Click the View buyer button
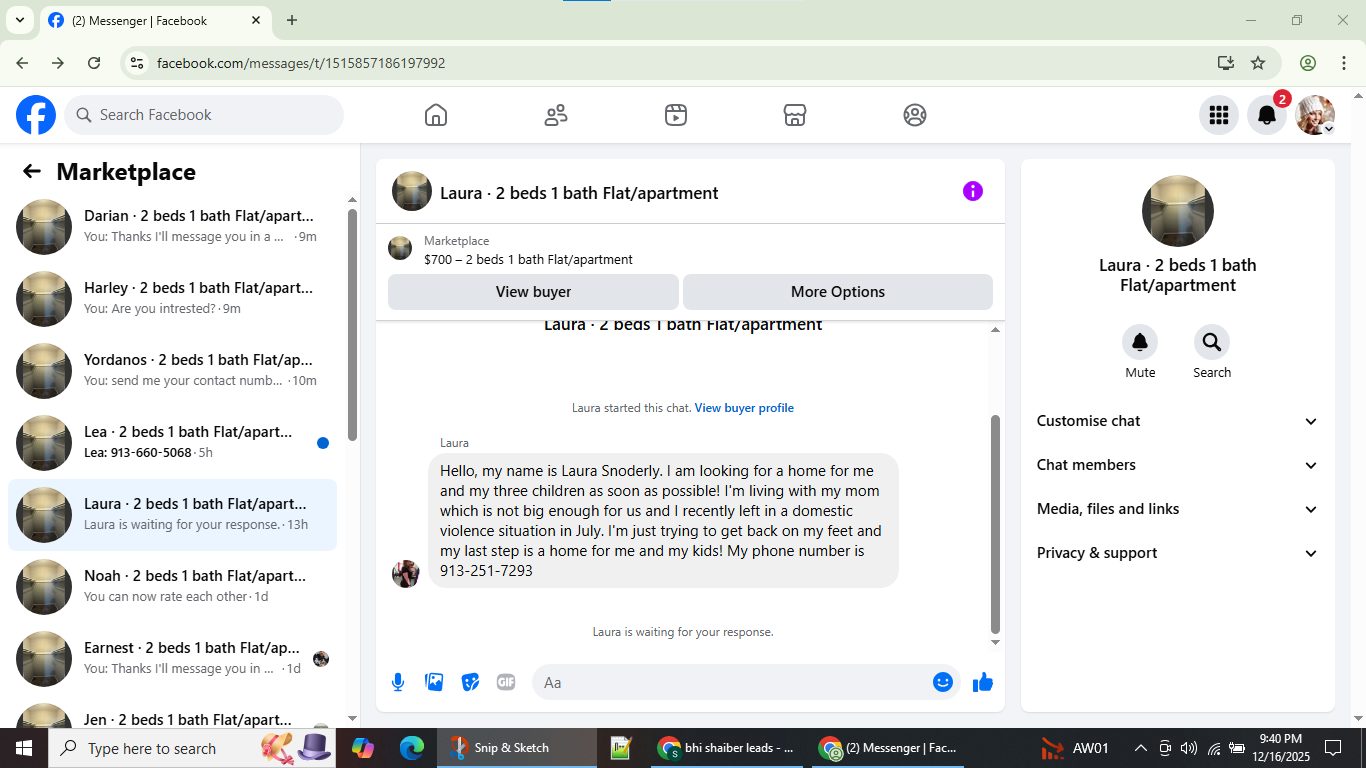Image resolution: width=1366 pixels, height=768 pixels. click(x=533, y=292)
